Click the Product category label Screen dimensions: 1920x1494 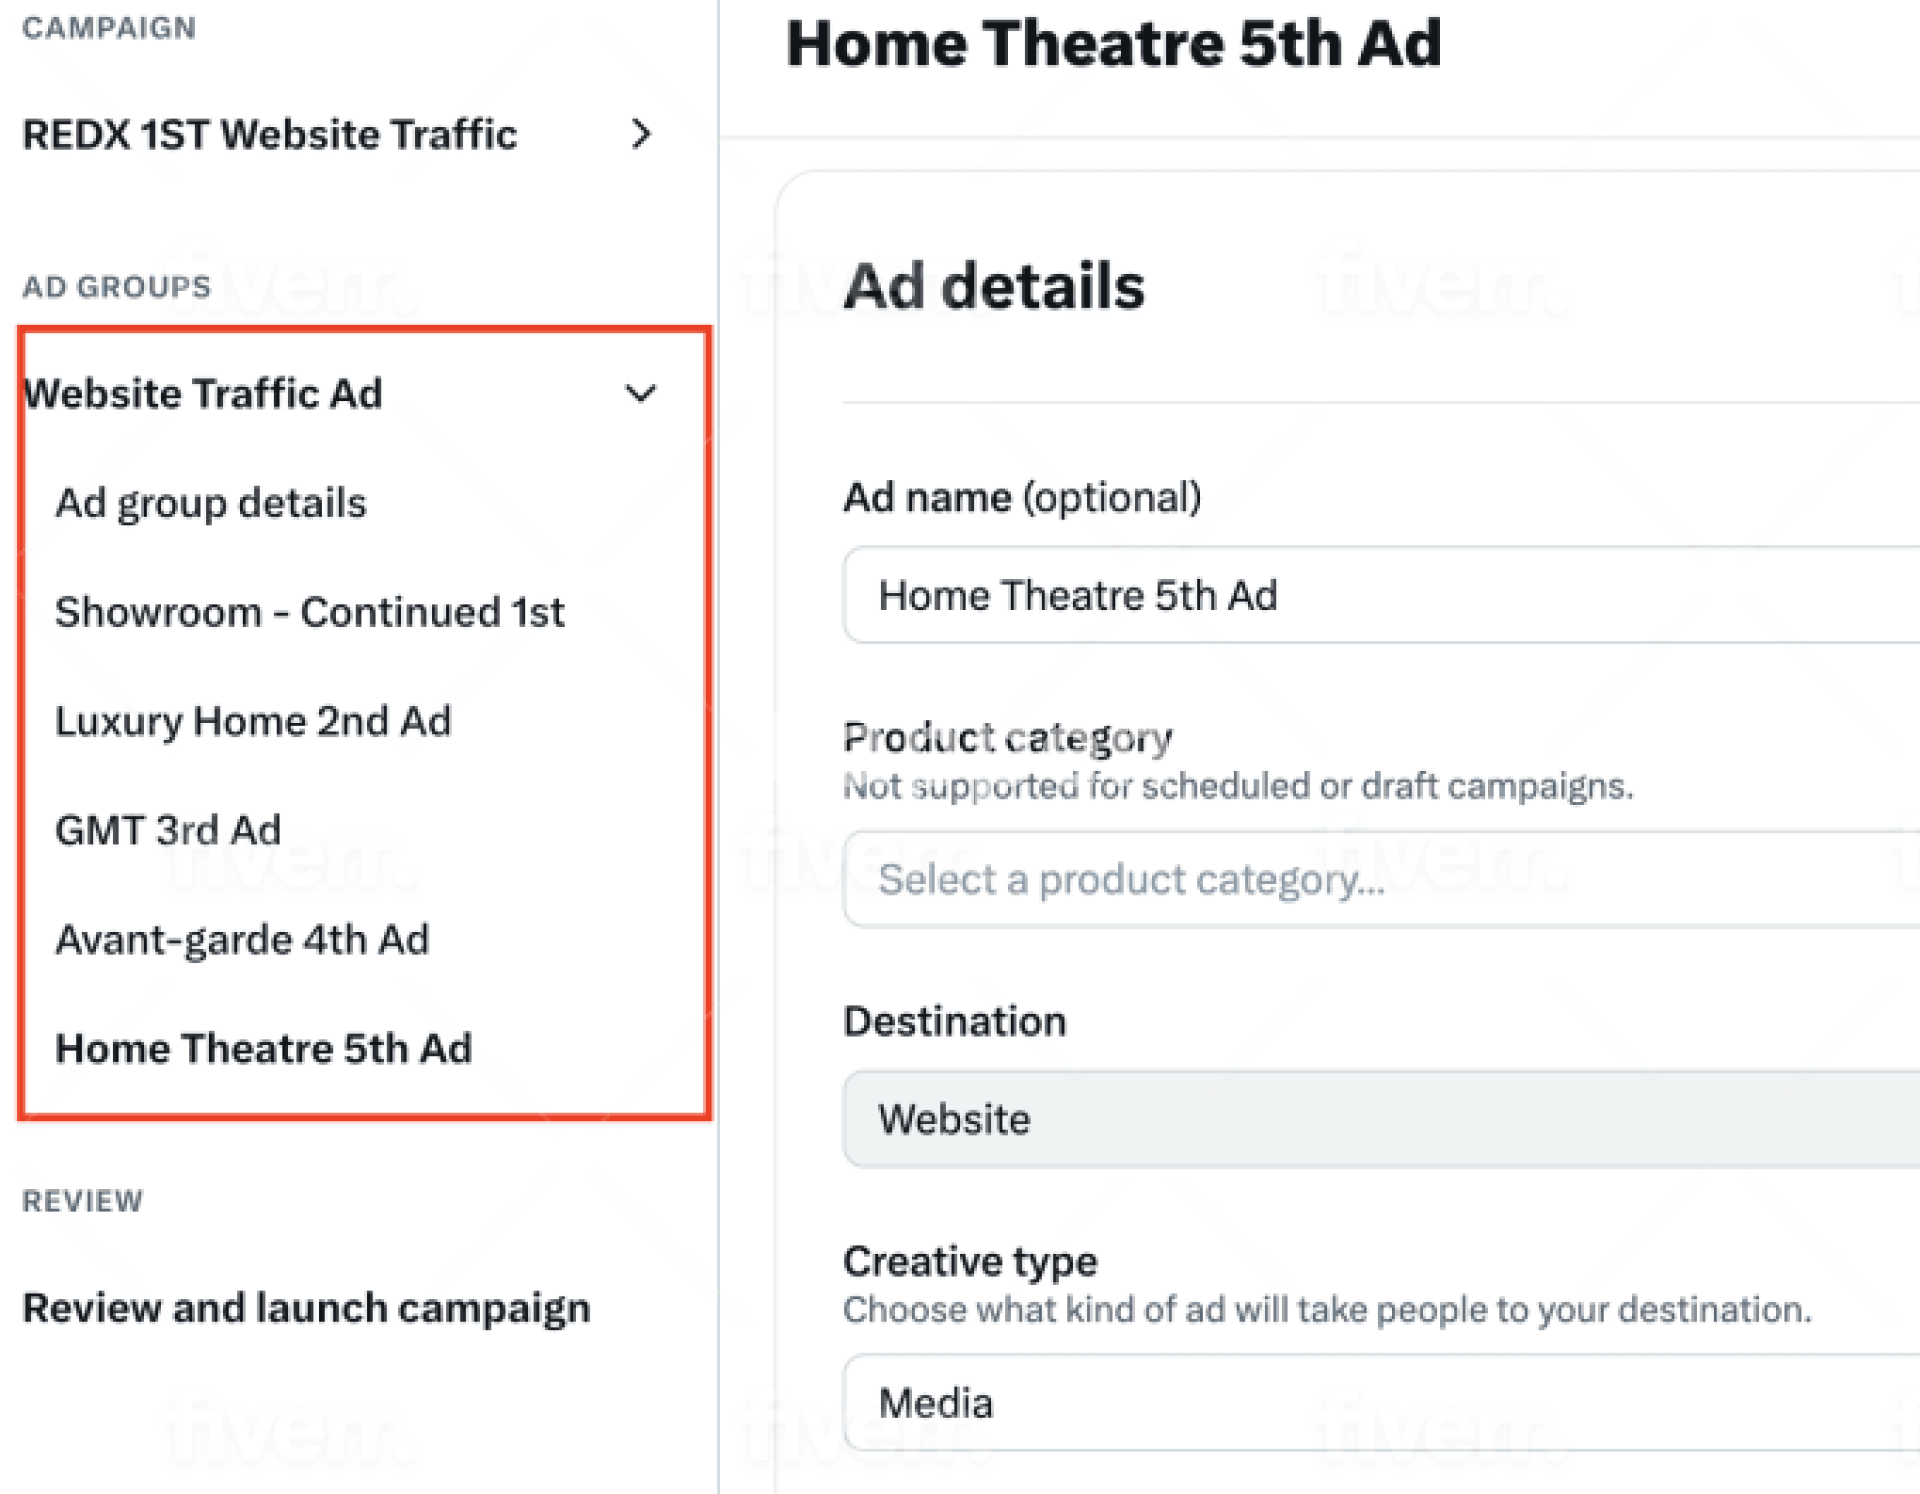(x=1007, y=737)
